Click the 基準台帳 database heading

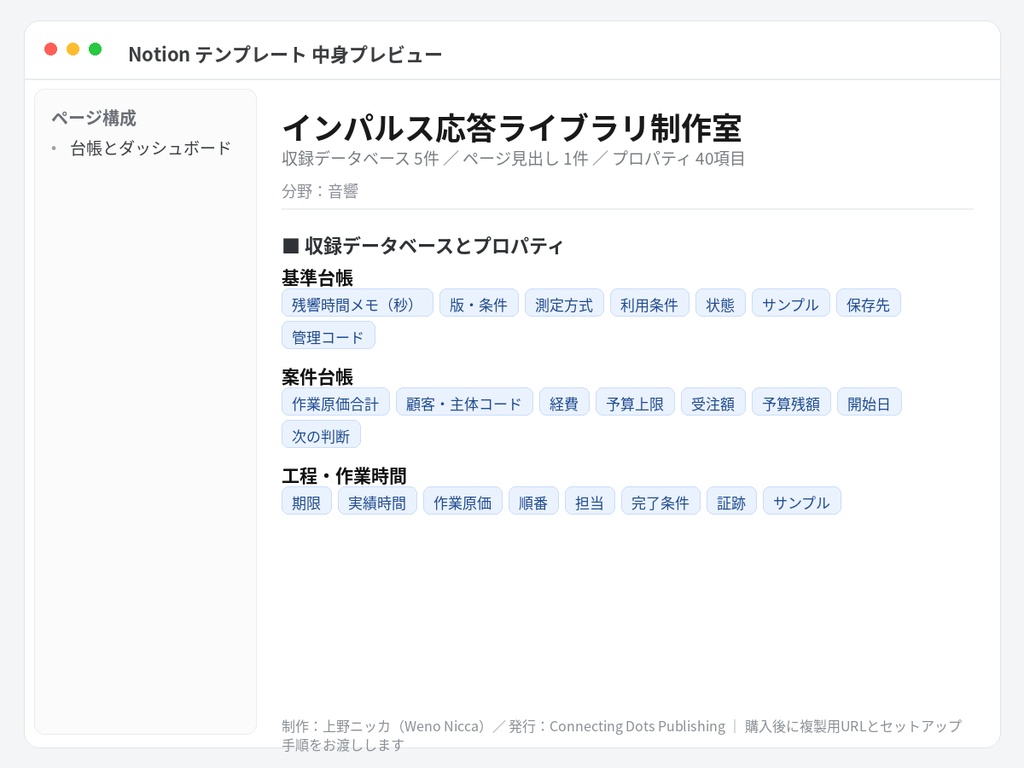[x=317, y=278]
